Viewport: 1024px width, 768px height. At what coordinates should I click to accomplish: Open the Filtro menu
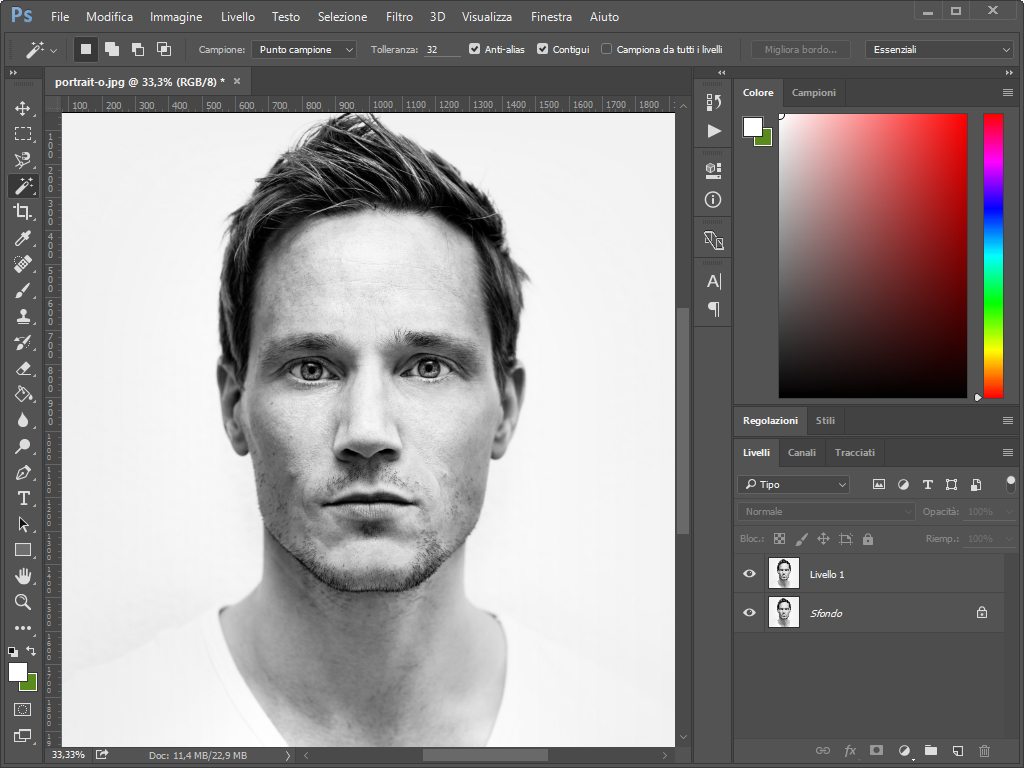click(399, 17)
